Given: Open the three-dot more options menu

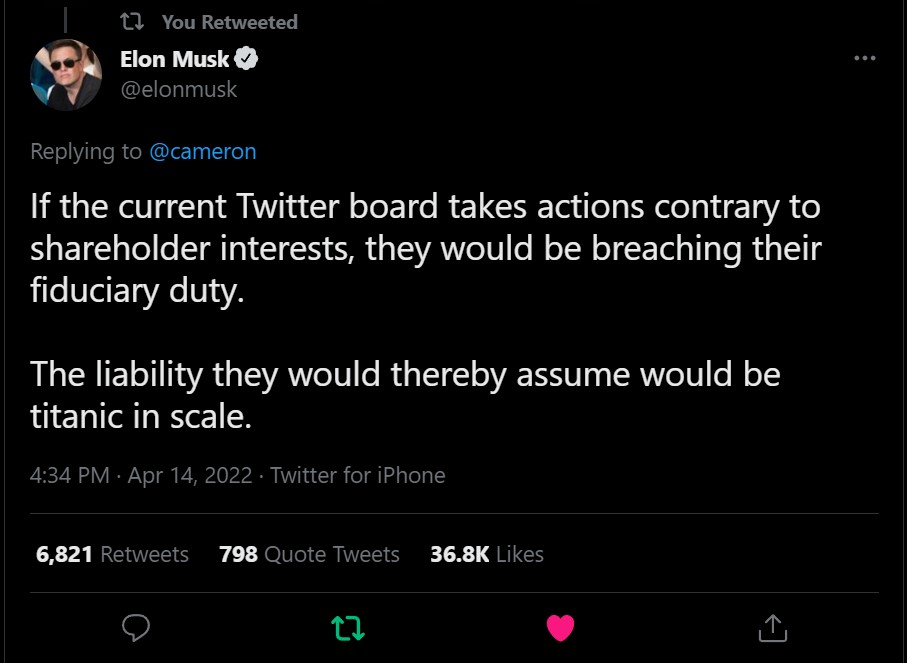Looking at the screenshot, I should click(x=864, y=59).
